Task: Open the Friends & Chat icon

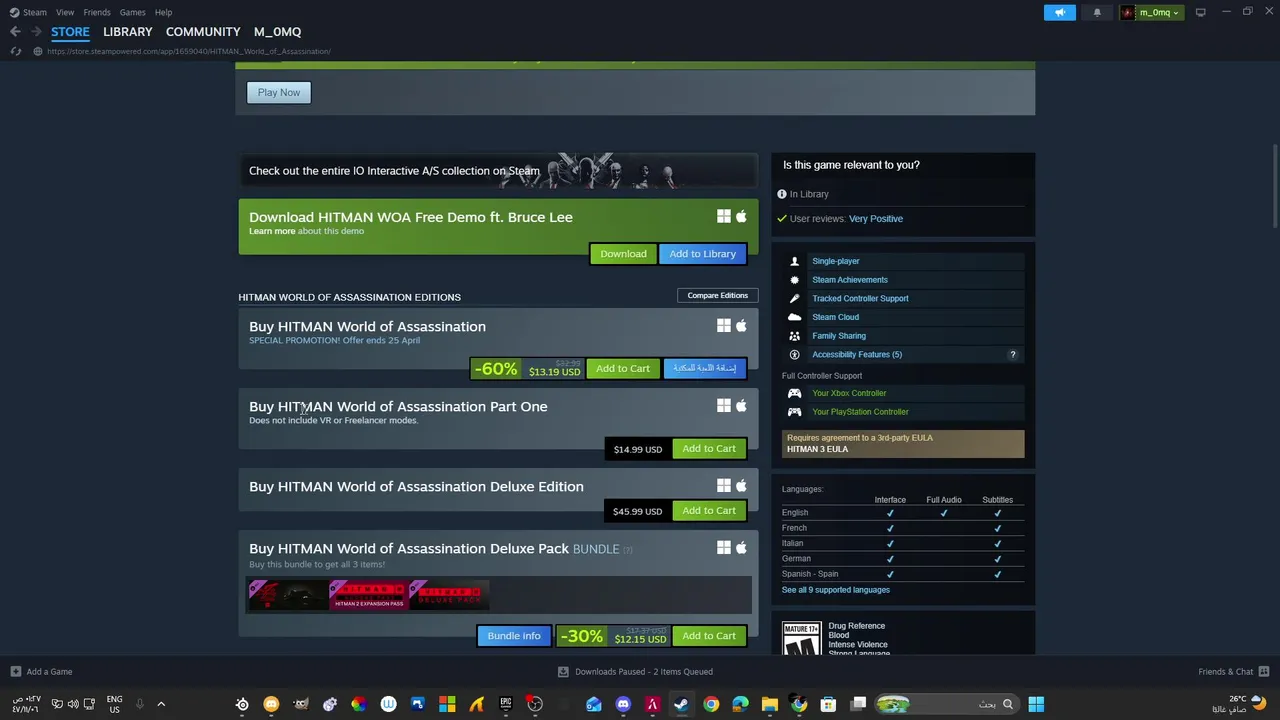Action: [1264, 672]
